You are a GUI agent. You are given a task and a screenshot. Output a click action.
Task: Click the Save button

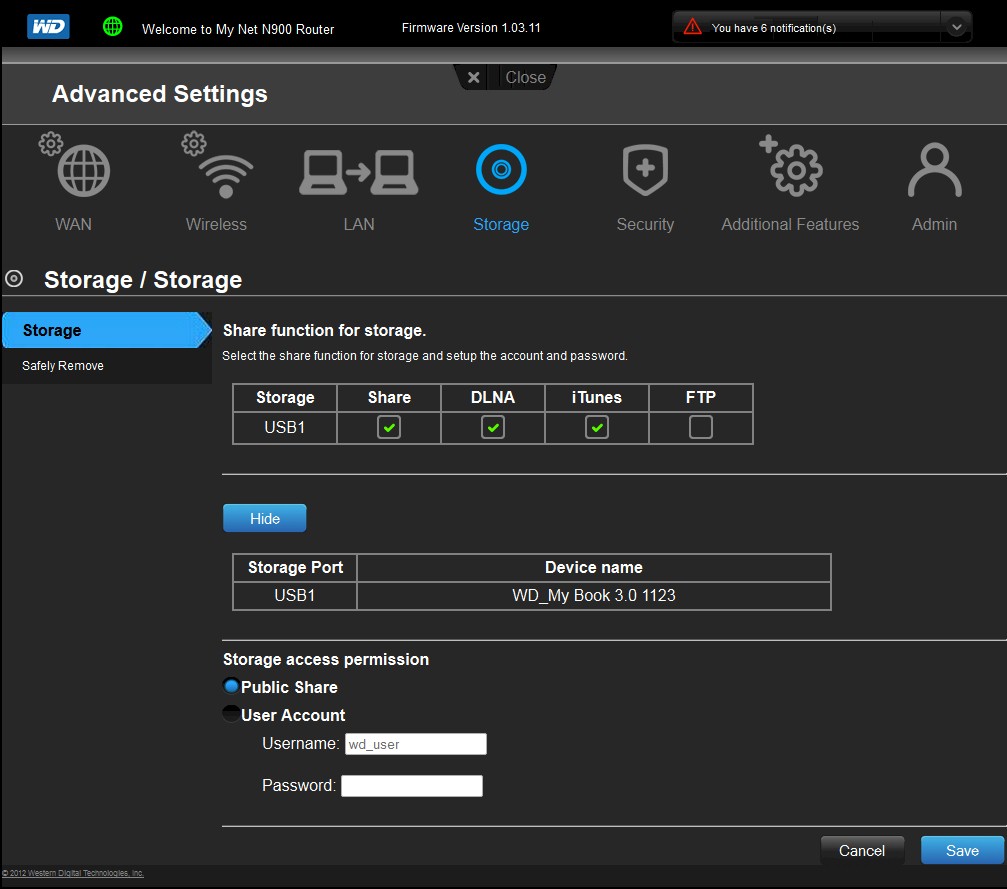[962, 850]
